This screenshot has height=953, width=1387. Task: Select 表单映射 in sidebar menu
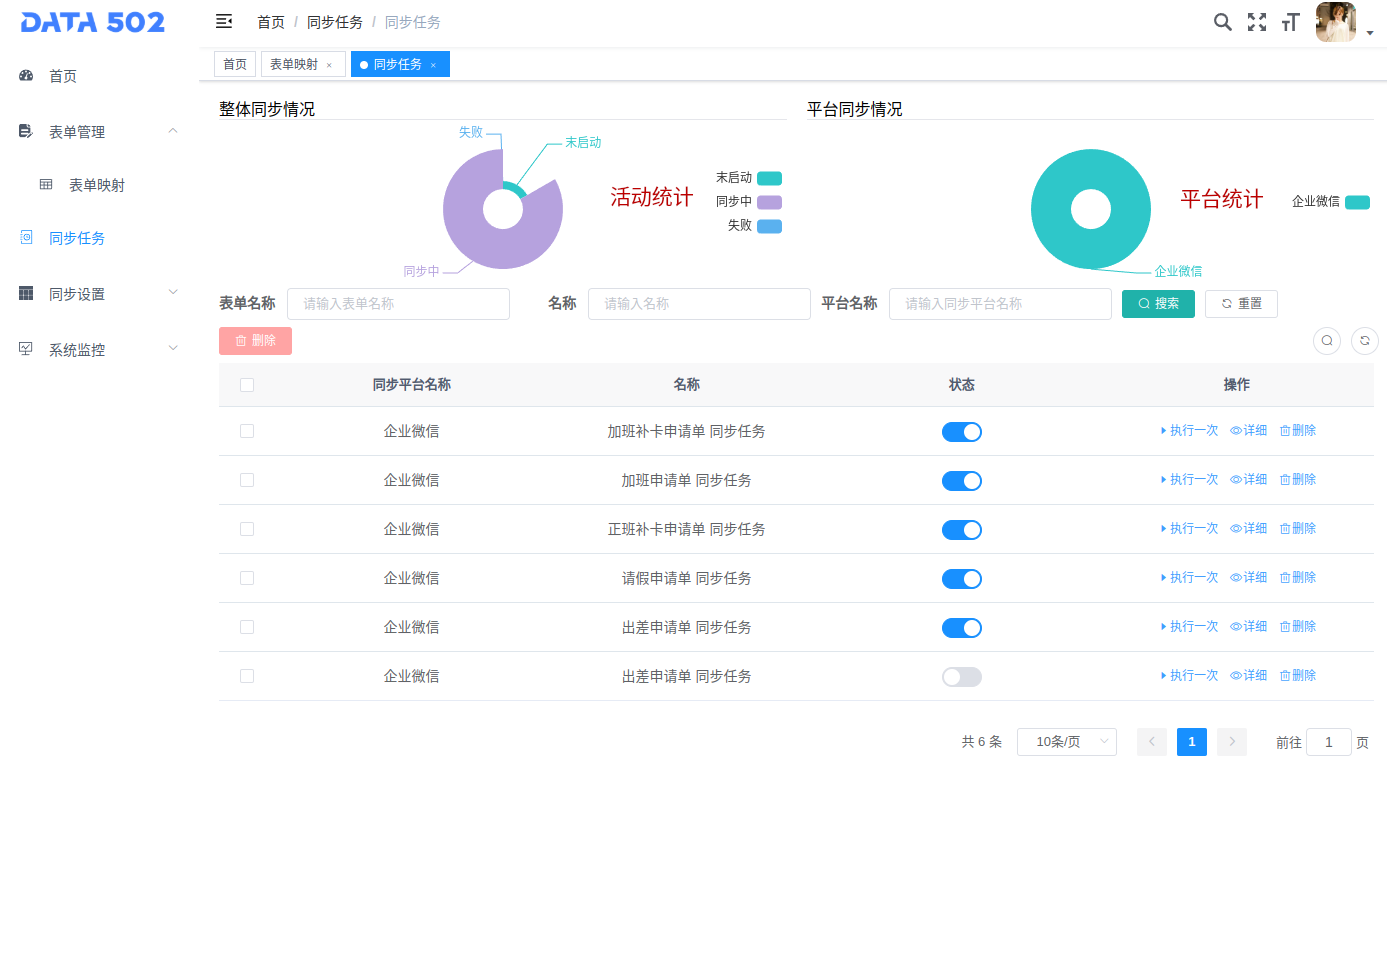coord(97,185)
